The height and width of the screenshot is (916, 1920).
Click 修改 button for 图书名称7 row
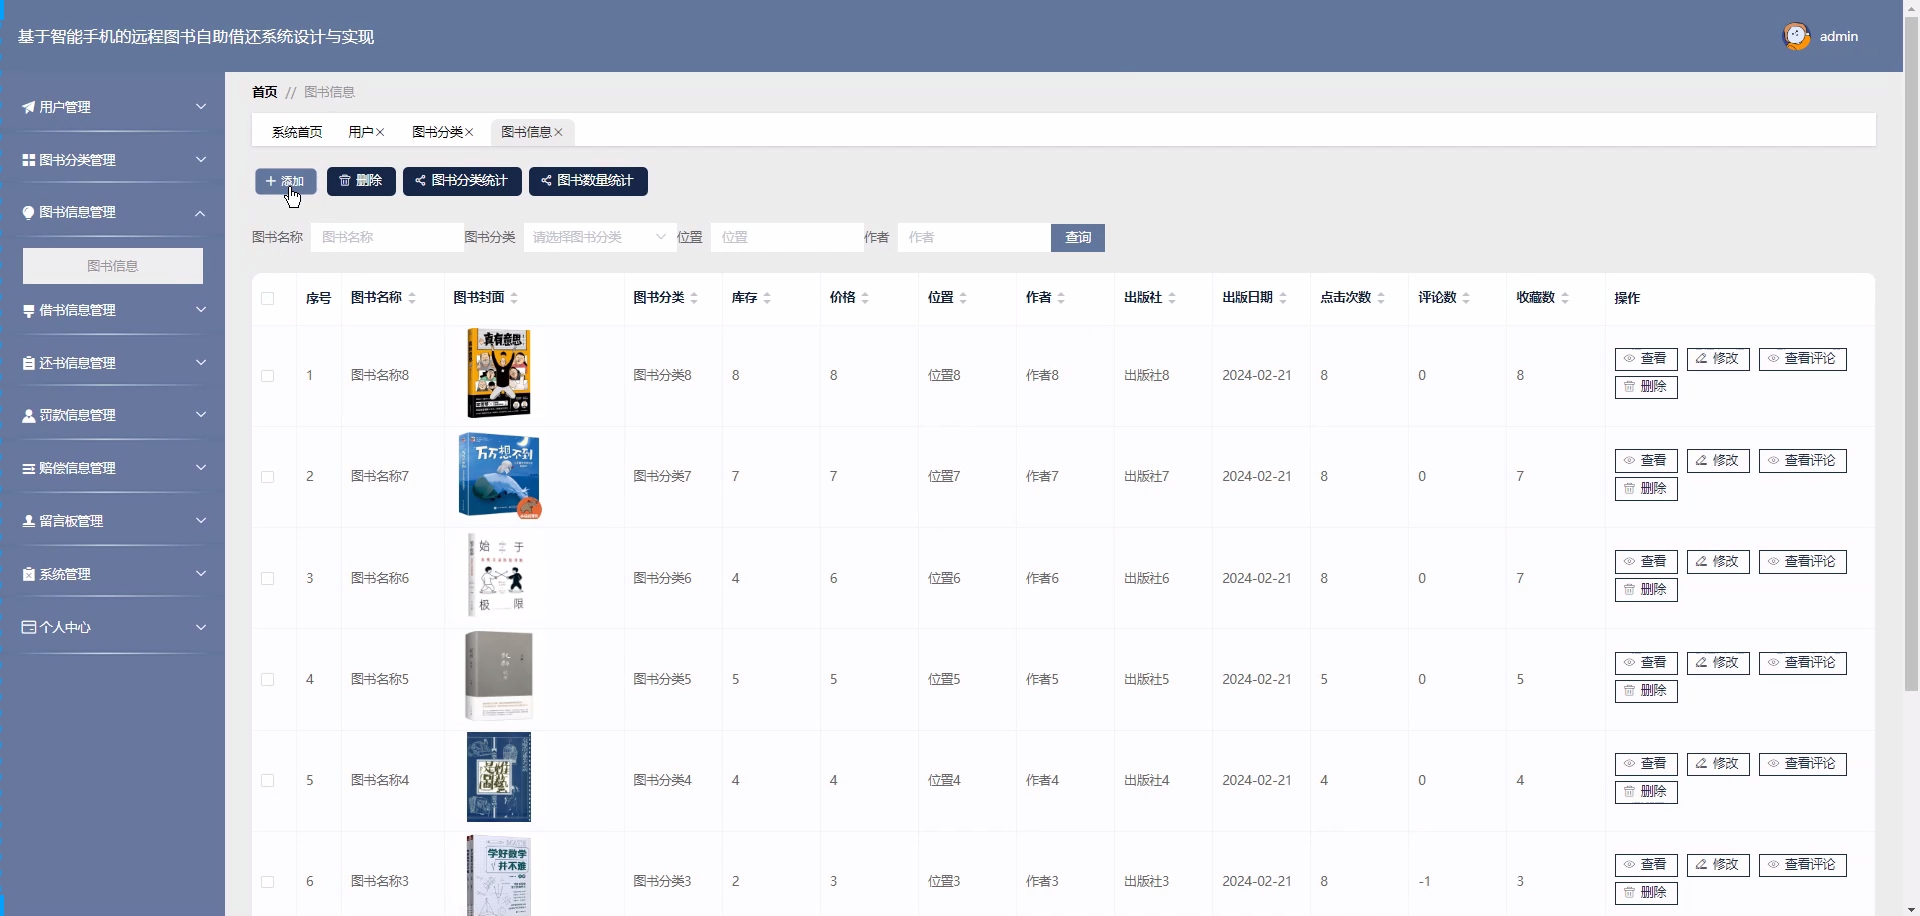(x=1717, y=461)
